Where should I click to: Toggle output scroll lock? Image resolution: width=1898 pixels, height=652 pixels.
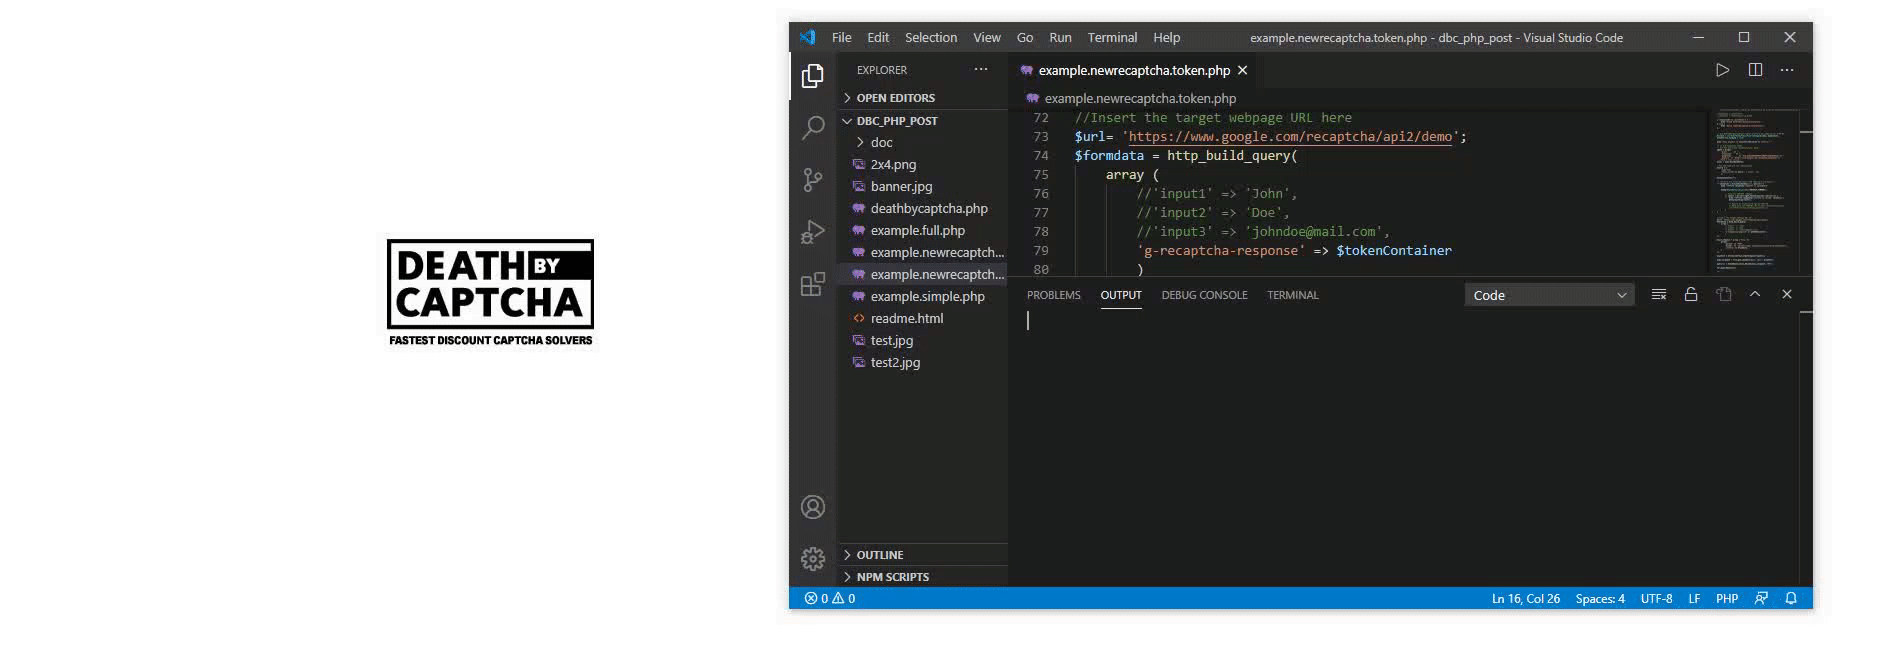(x=1691, y=295)
